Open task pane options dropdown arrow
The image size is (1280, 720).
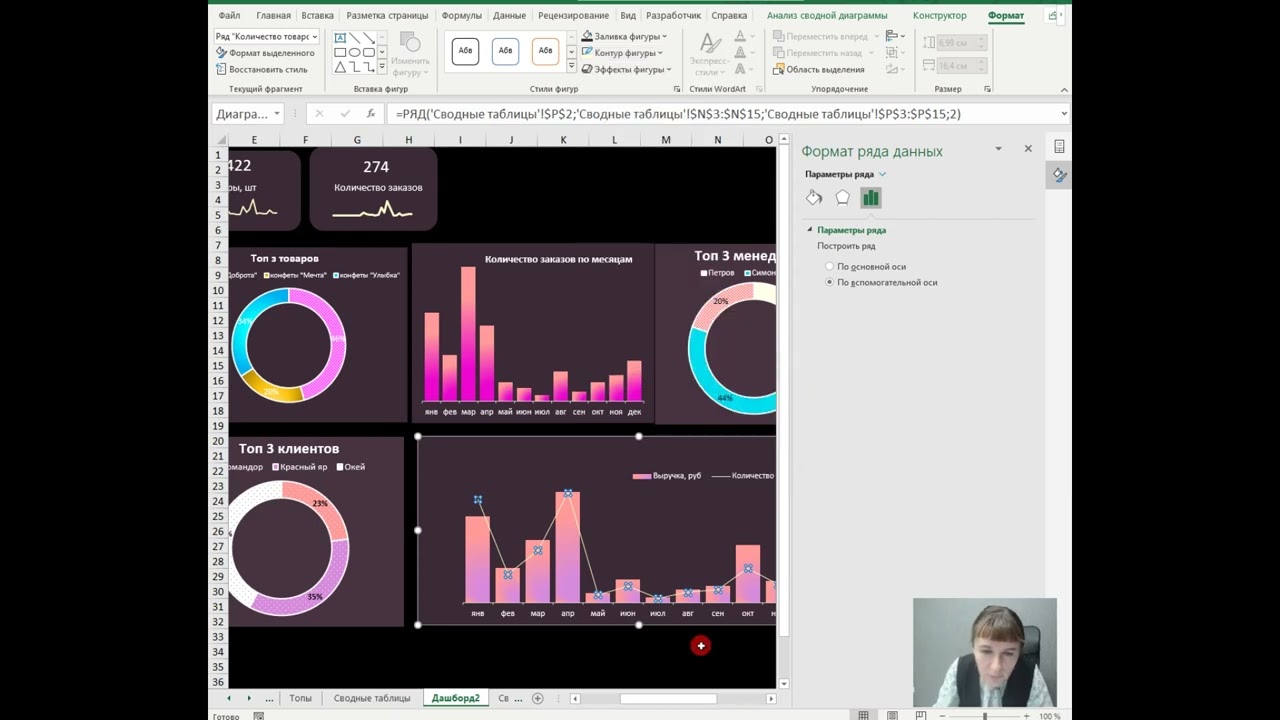[998, 149]
